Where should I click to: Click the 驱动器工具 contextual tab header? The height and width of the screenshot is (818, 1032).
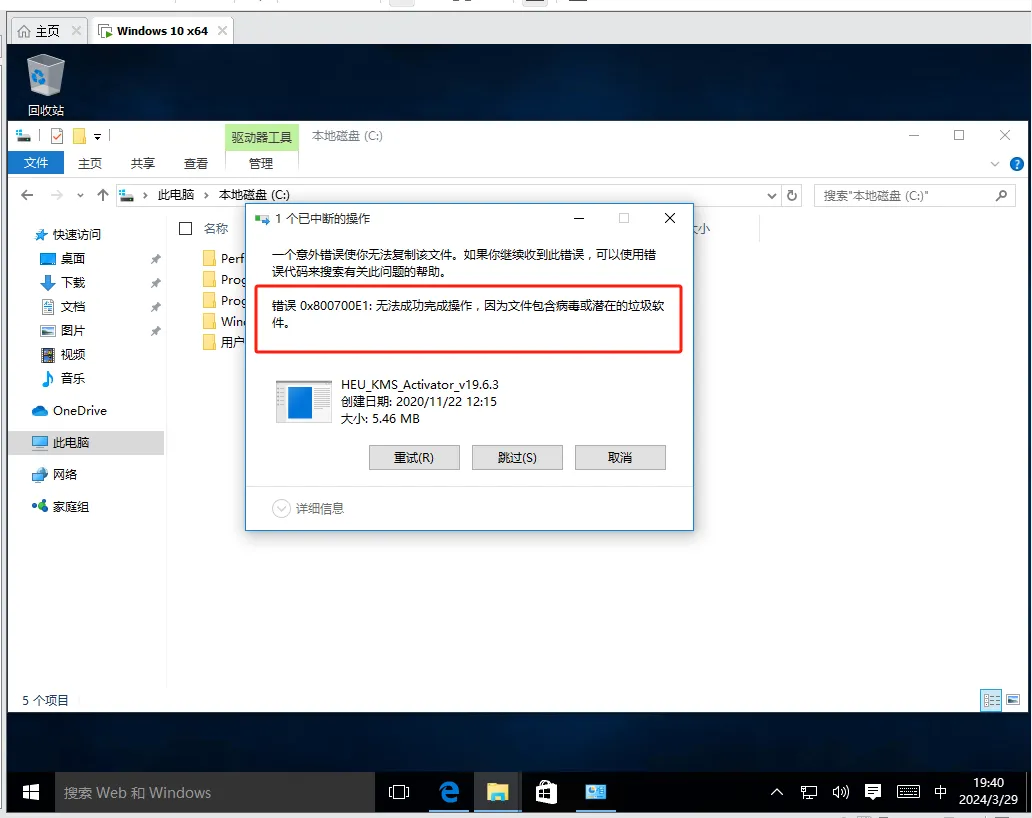261,137
